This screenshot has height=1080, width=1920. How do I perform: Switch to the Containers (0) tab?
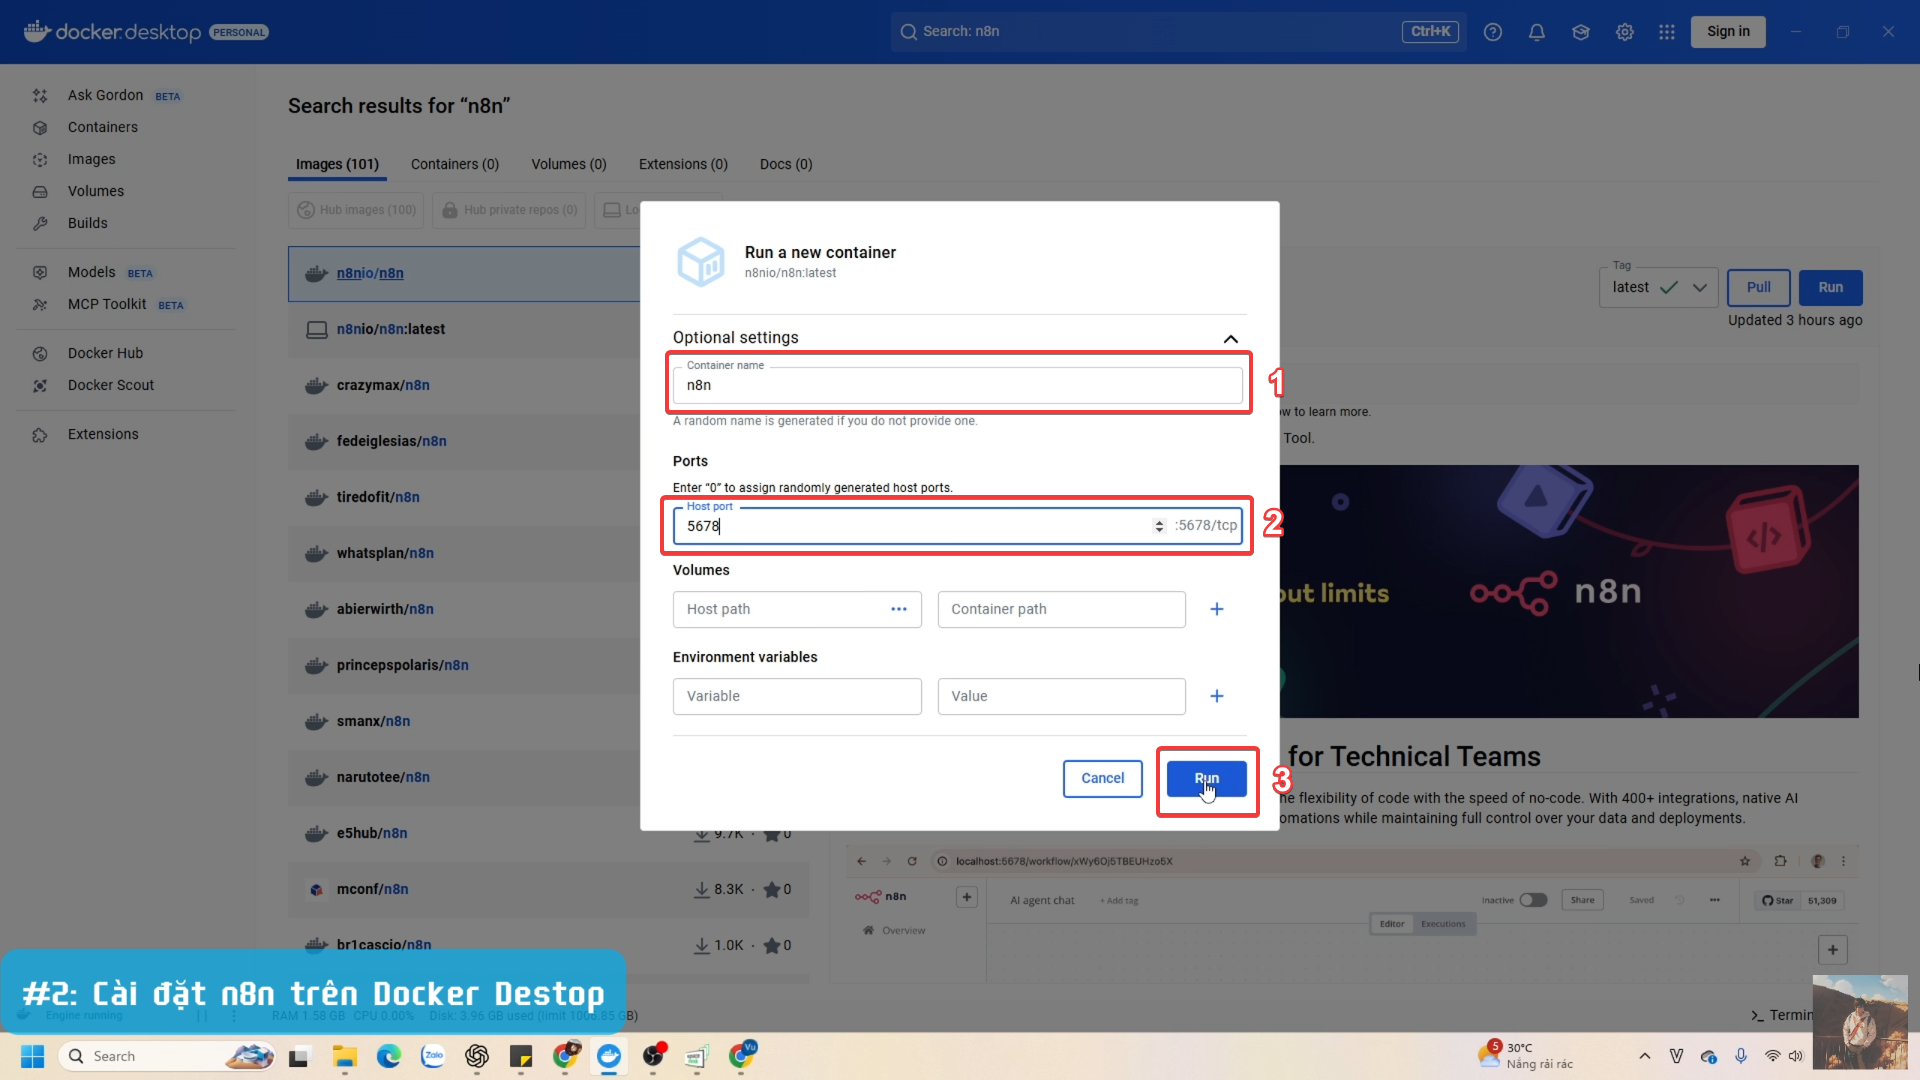(455, 164)
